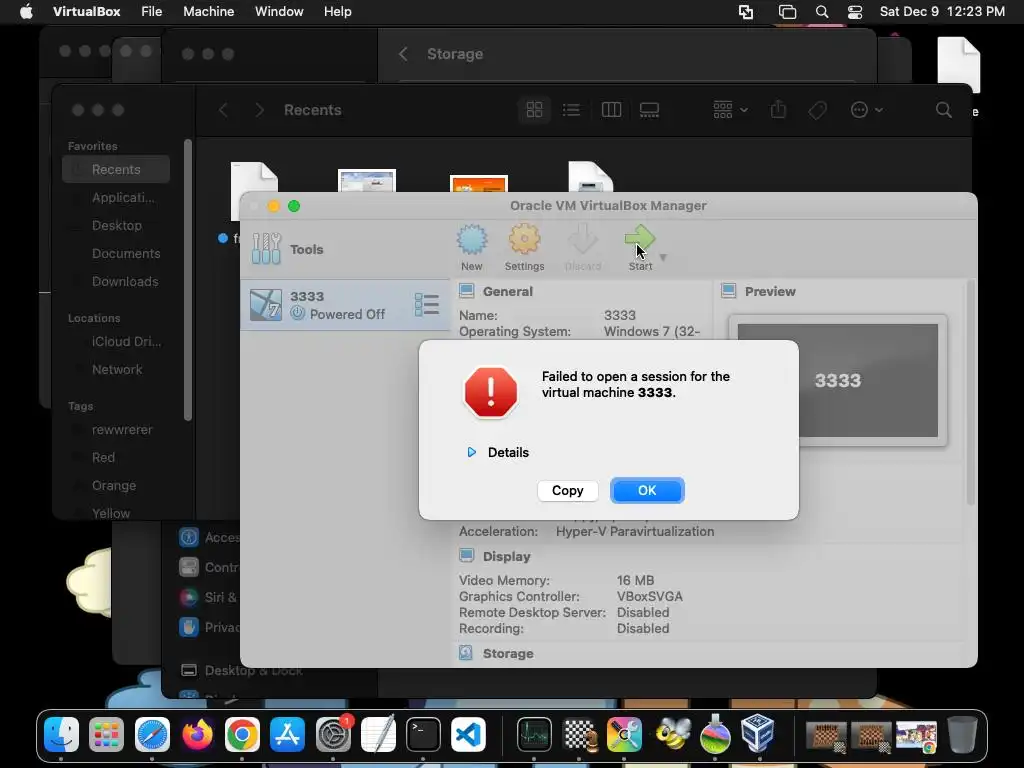Image resolution: width=1024 pixels, height=768 pixels.
Task: Click the Finder edit Tags icon
Action: point(817,110)
